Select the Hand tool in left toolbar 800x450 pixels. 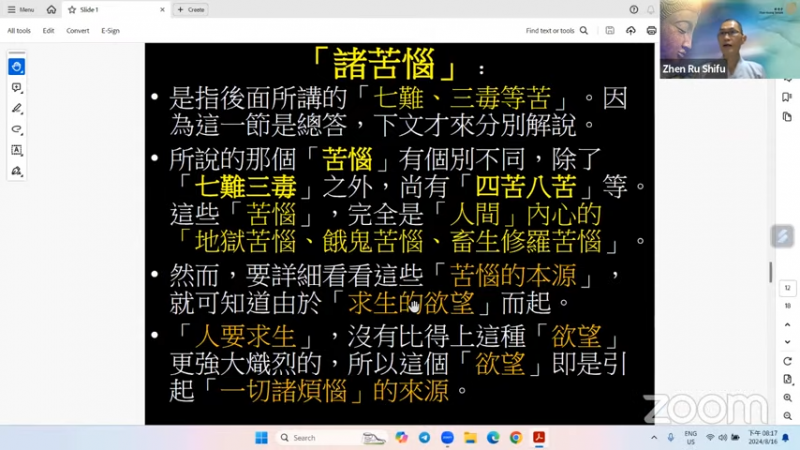pos(17,67)
